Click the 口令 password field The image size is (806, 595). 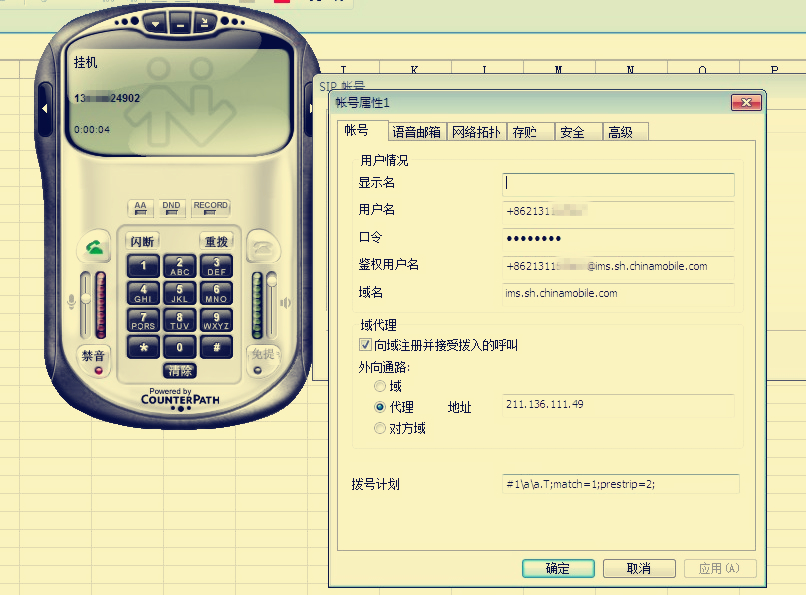point(618,238)
